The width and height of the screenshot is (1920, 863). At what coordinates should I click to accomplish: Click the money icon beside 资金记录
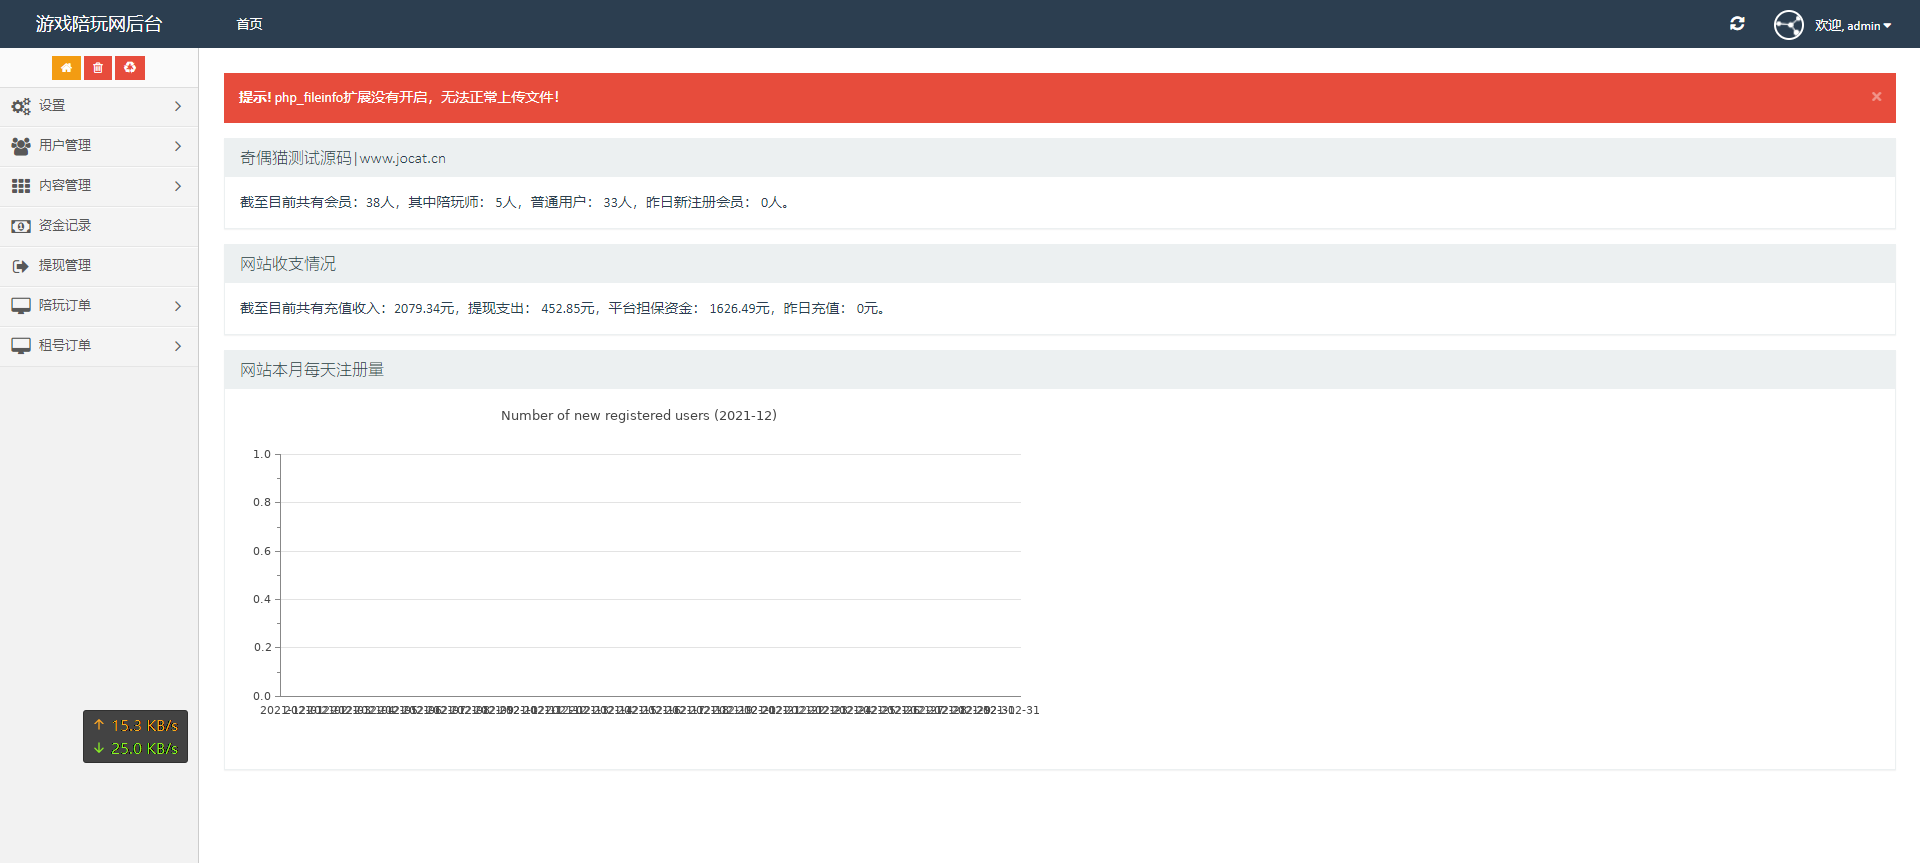point(21,226)
